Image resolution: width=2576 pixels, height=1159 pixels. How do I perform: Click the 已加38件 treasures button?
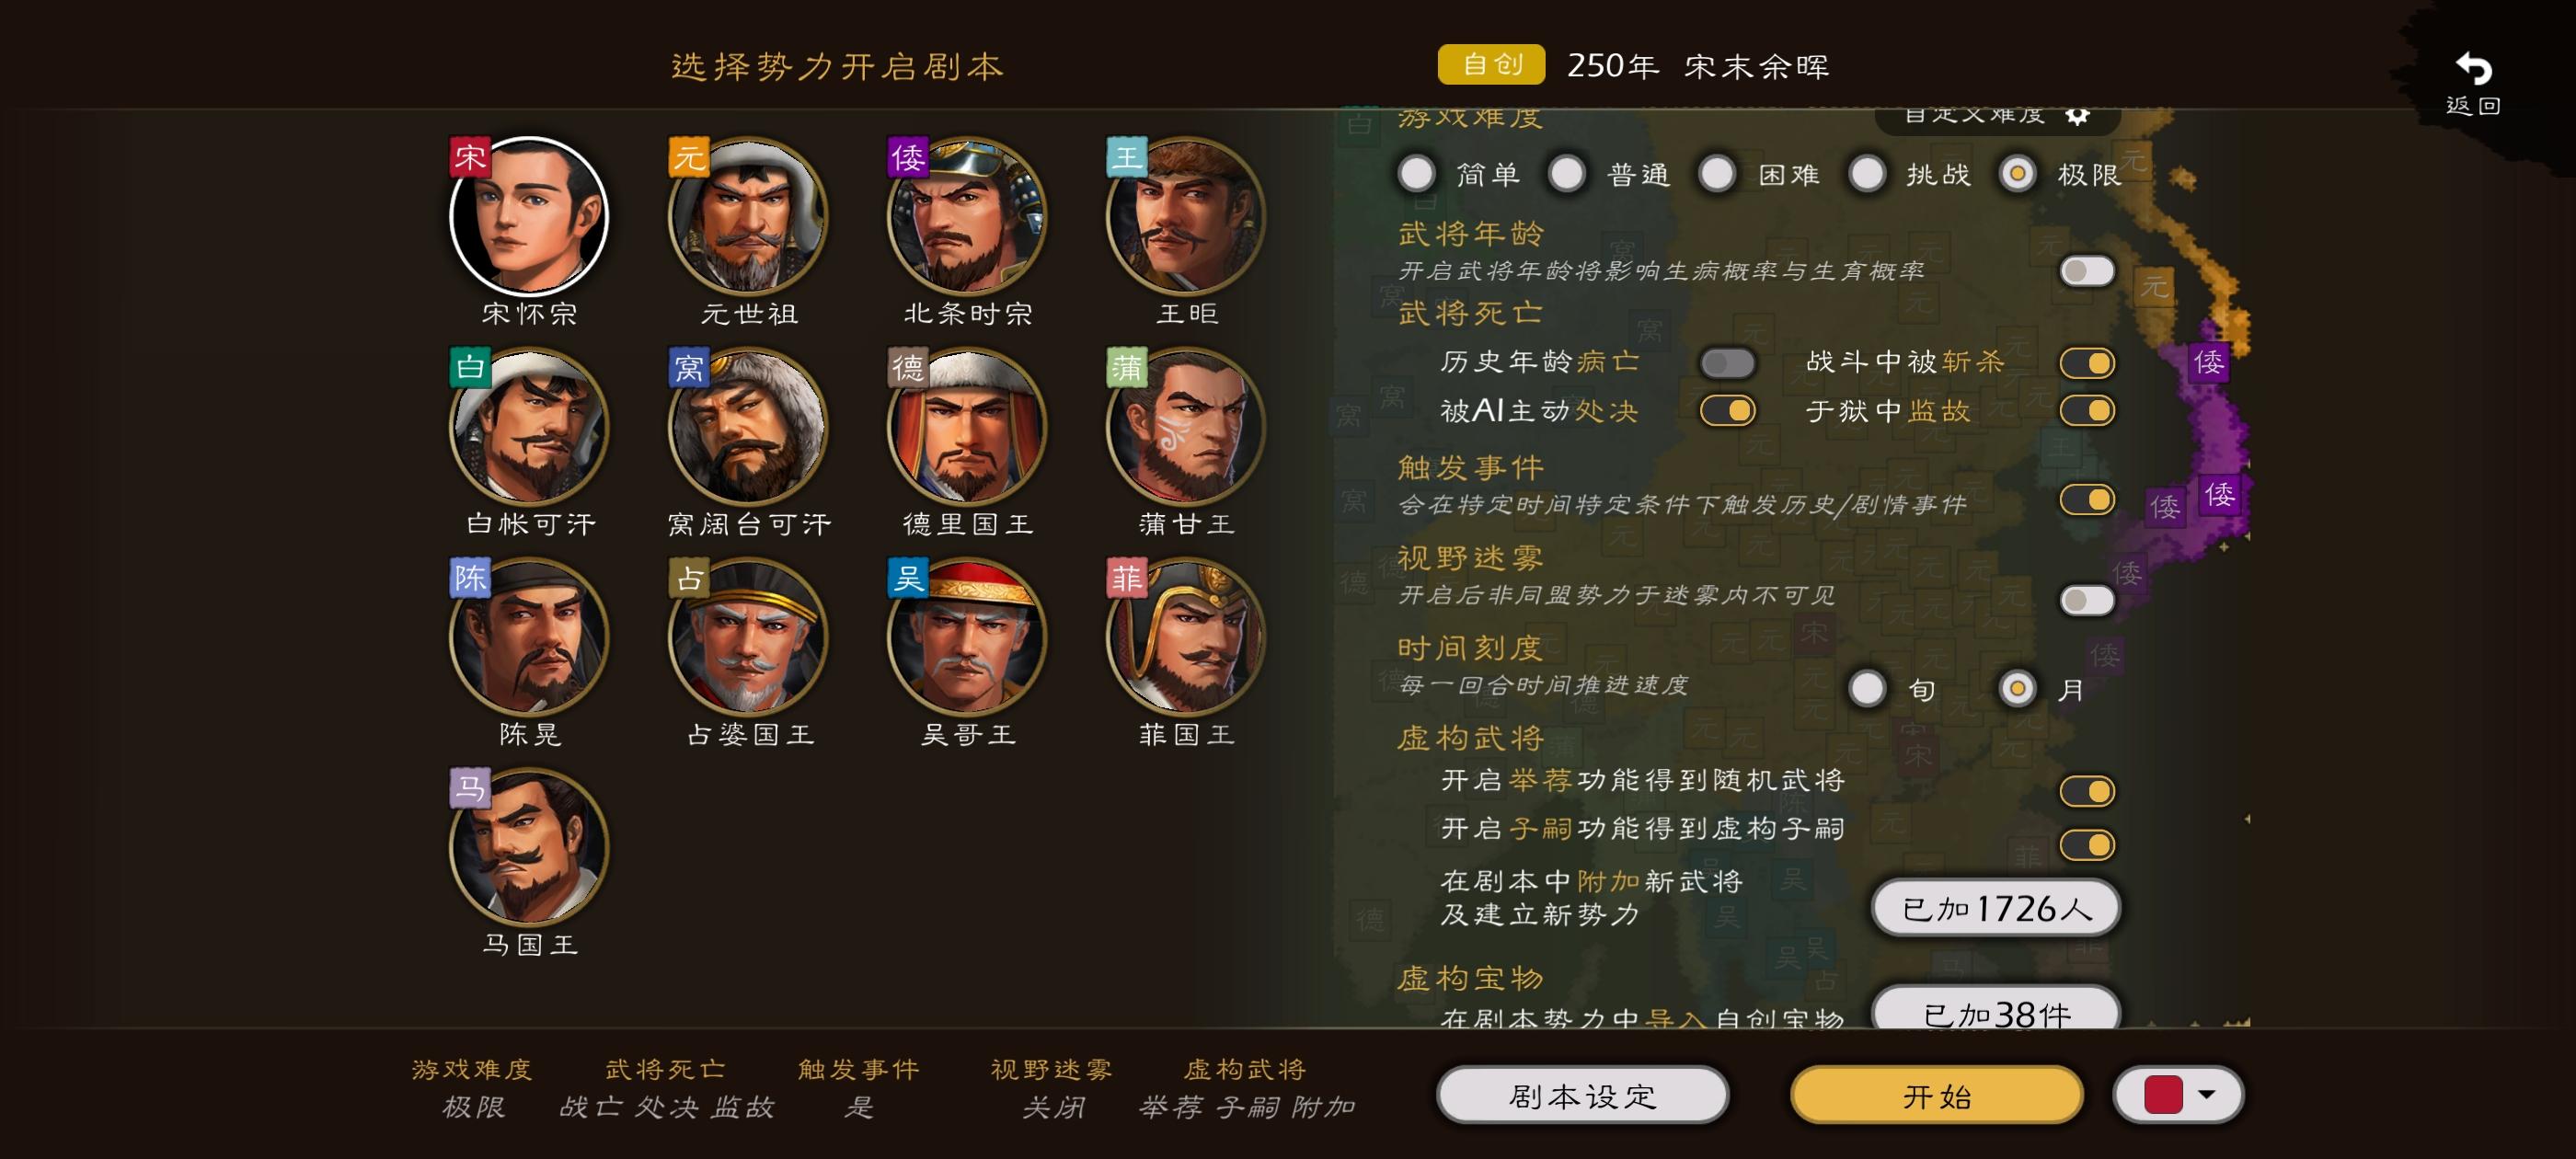pos(1996,1009)
